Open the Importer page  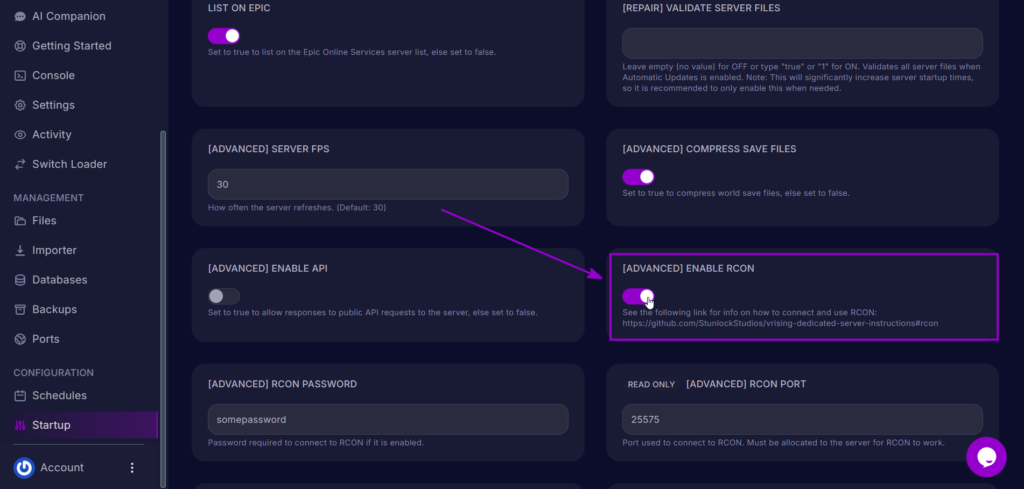pos(54,250)
